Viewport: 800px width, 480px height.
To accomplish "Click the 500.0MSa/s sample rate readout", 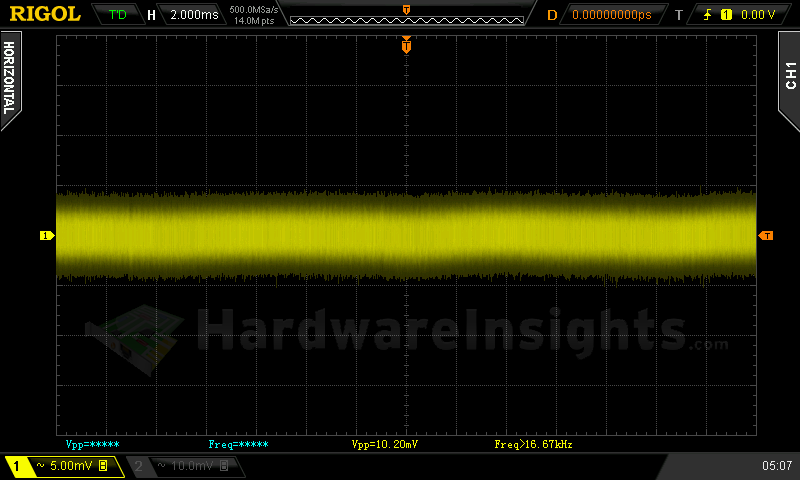I will point(253,10).
